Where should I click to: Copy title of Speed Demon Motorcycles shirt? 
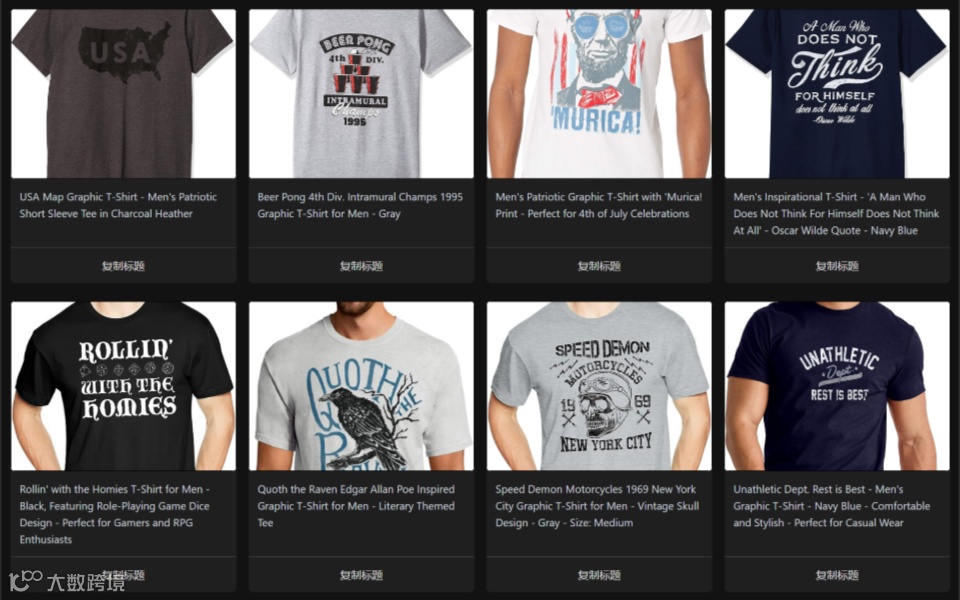[x=599, y=575]
